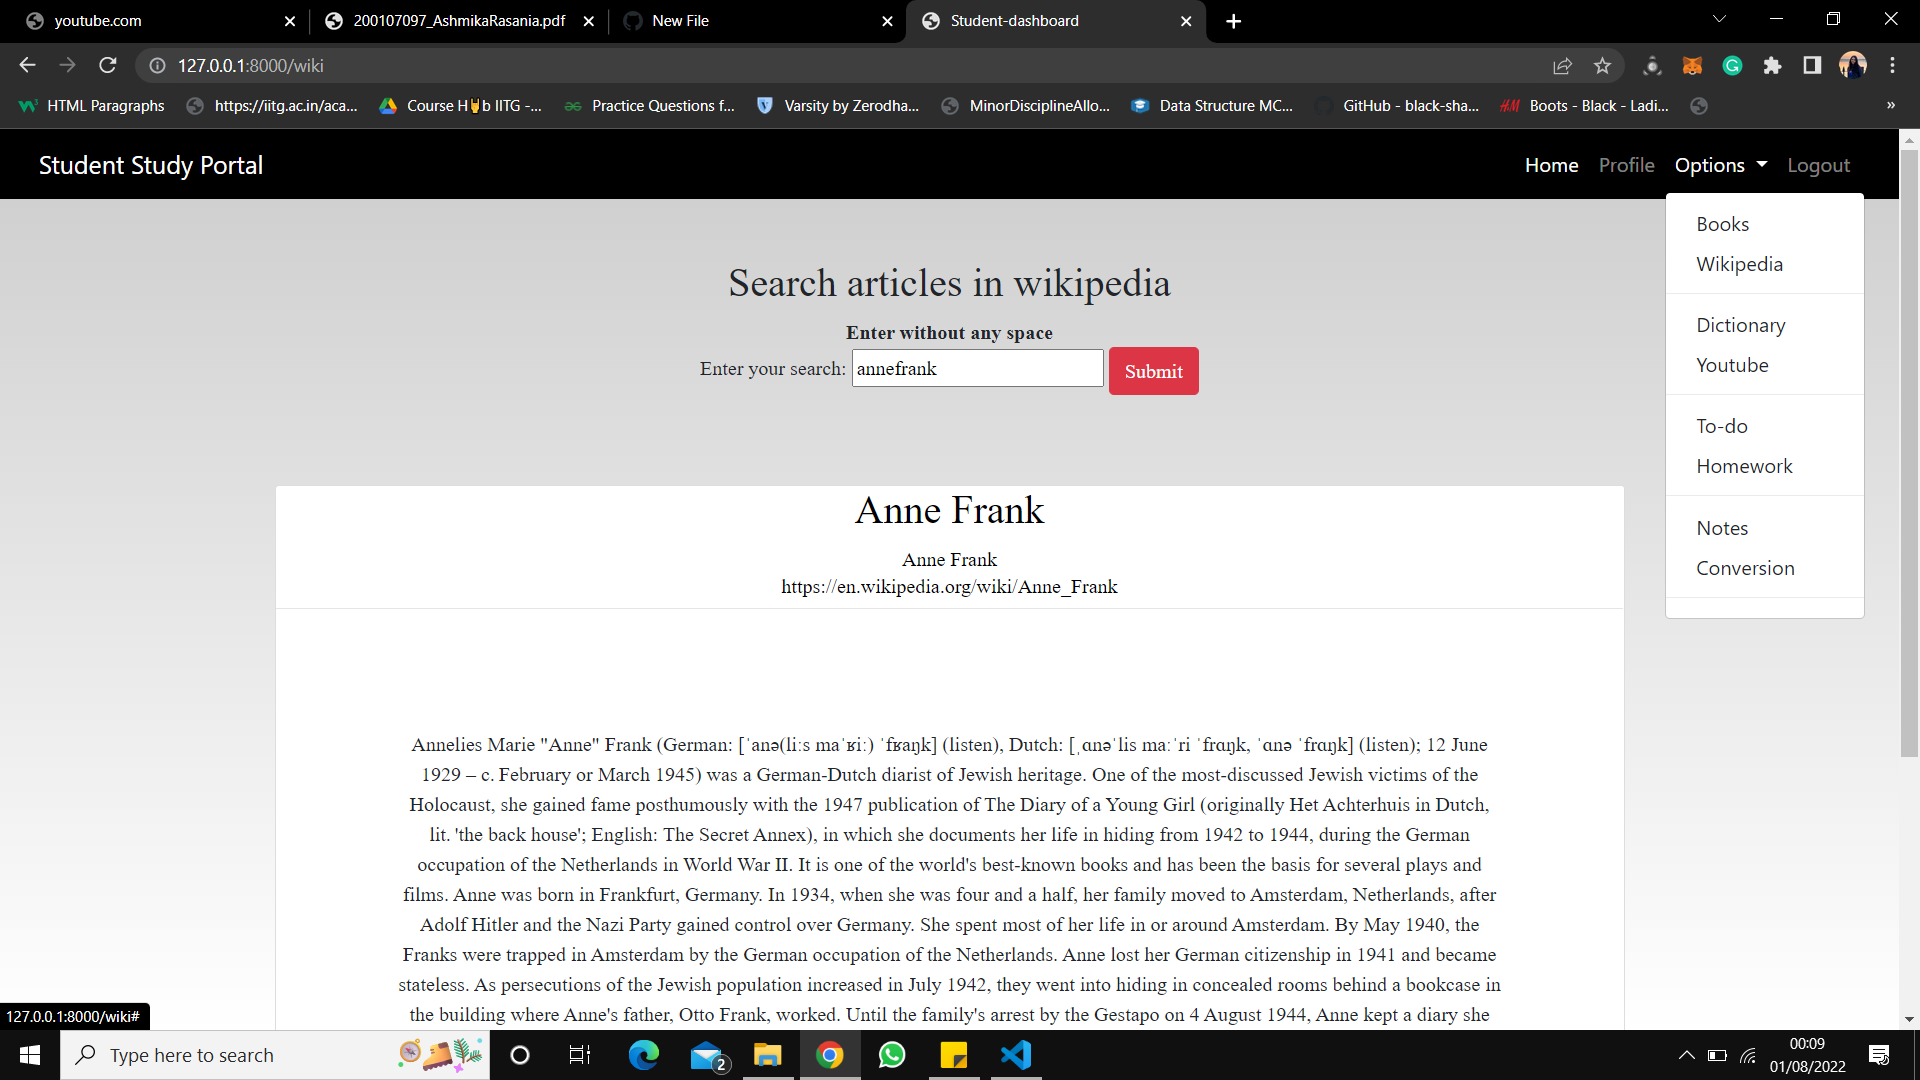
Task: Open Task View from the taskbar
Action: (580, 1055)
